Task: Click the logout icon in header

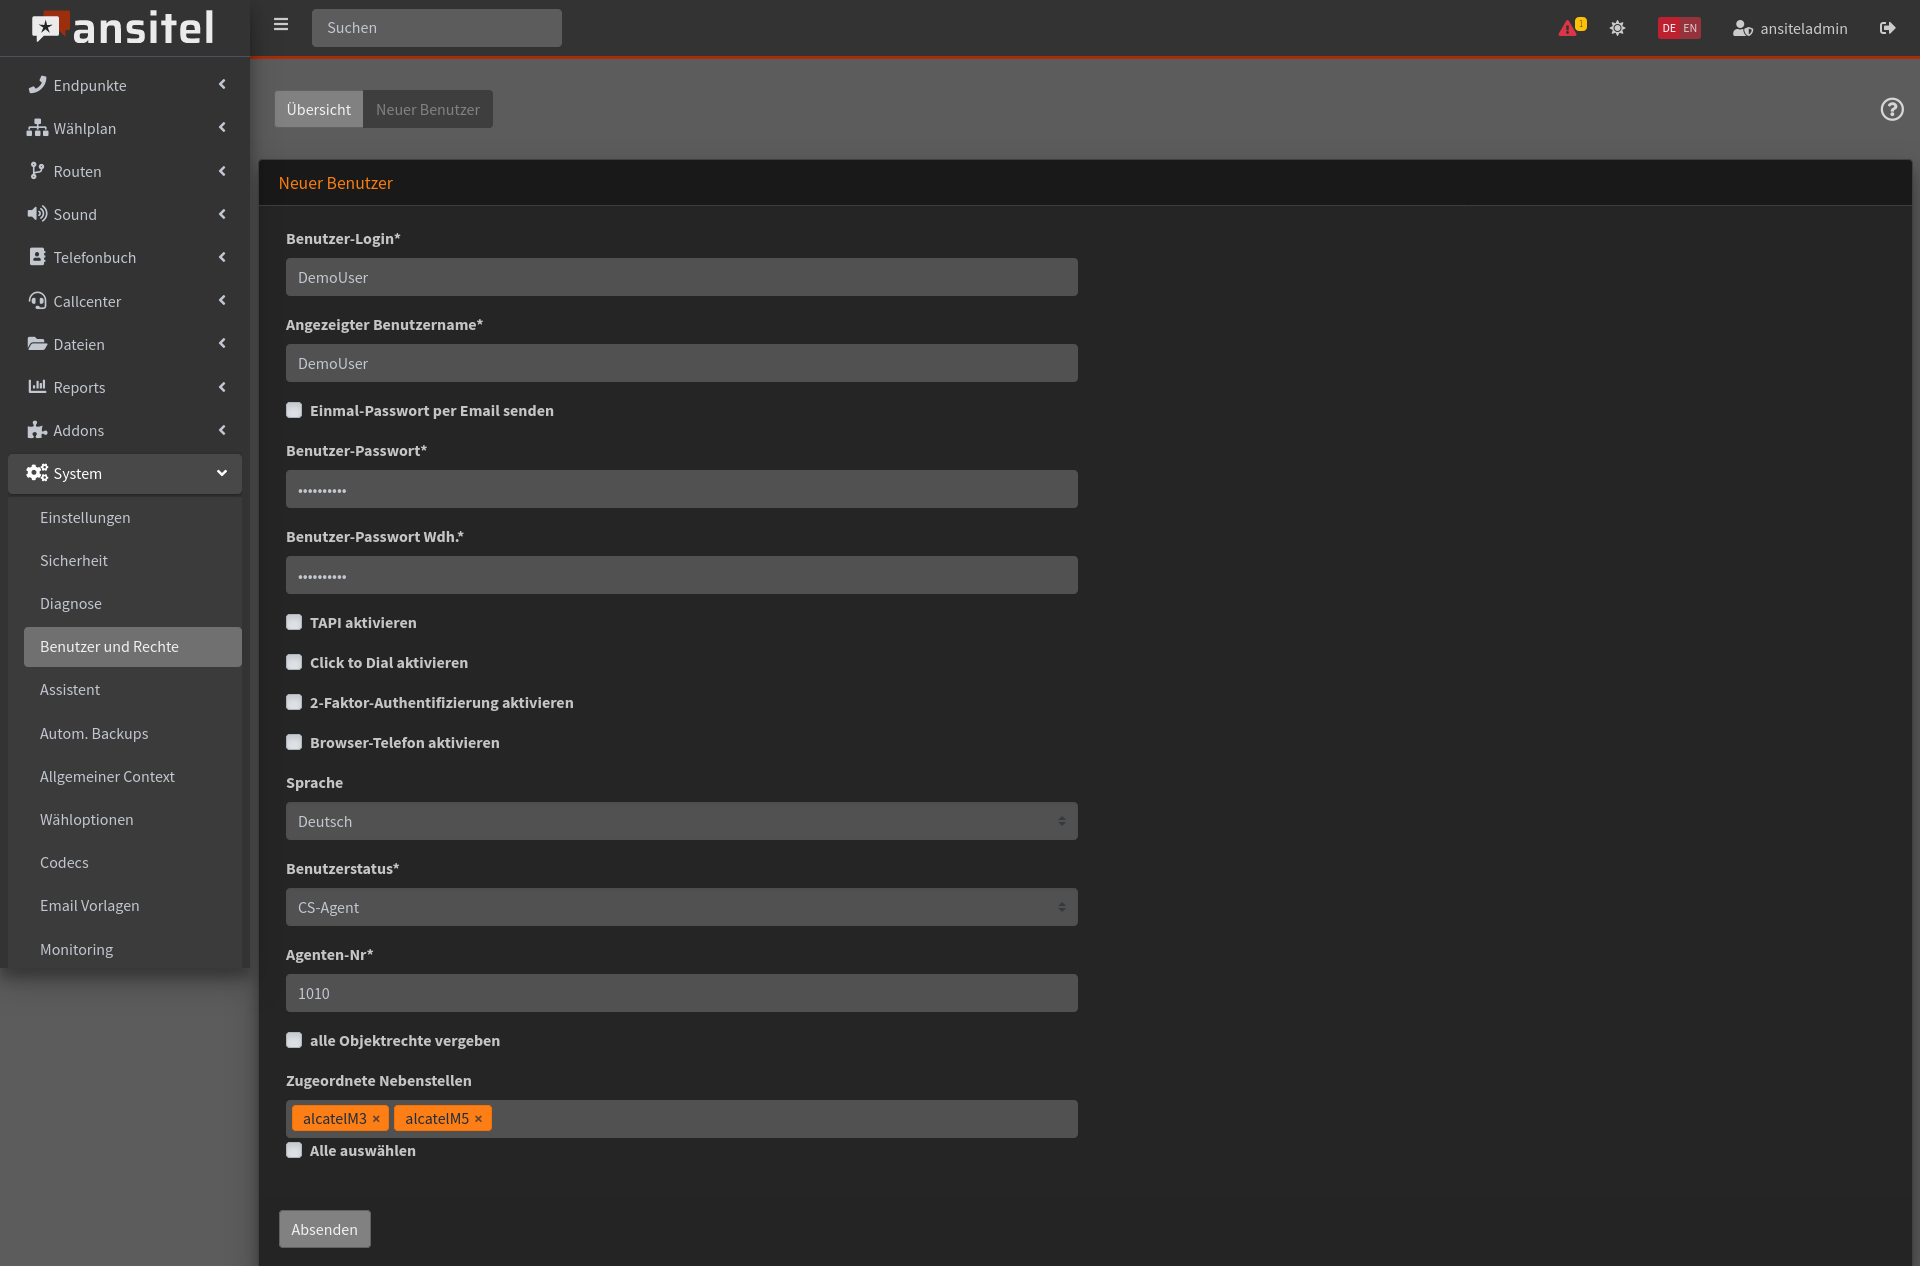Action: (x=1887, y=28)
